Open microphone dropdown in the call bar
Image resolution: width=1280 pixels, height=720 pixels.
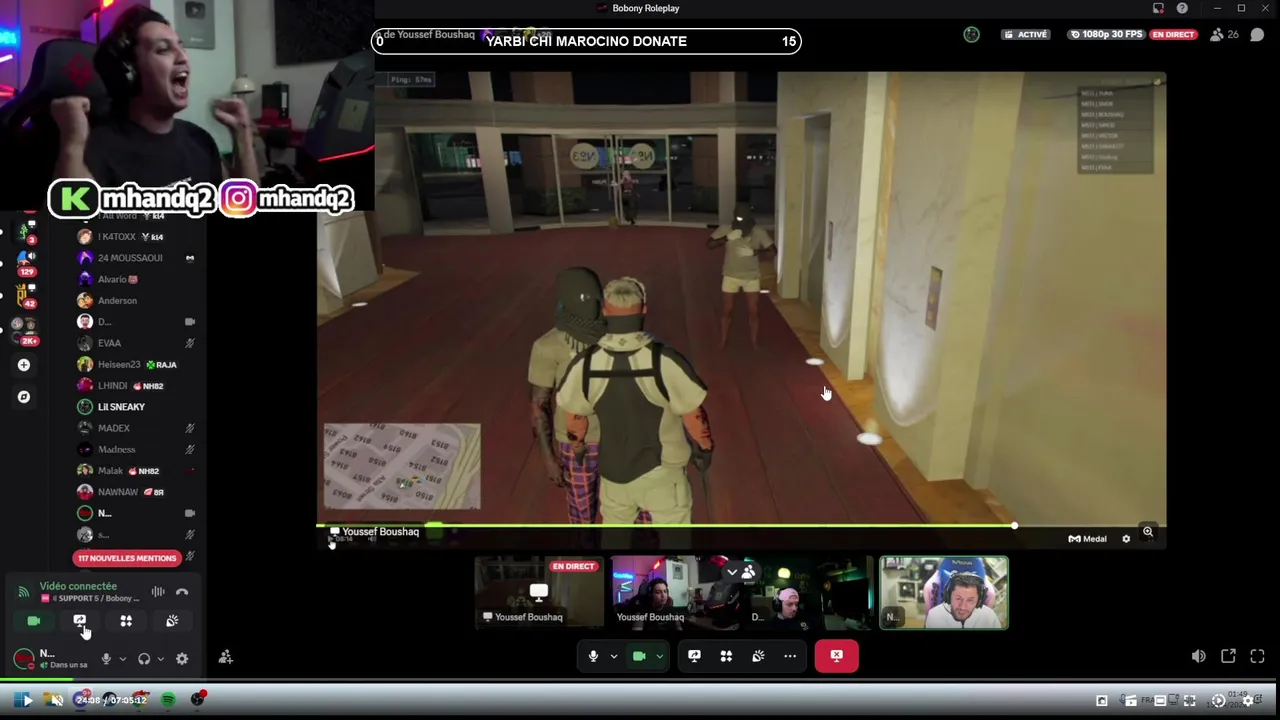coord(613,656)
